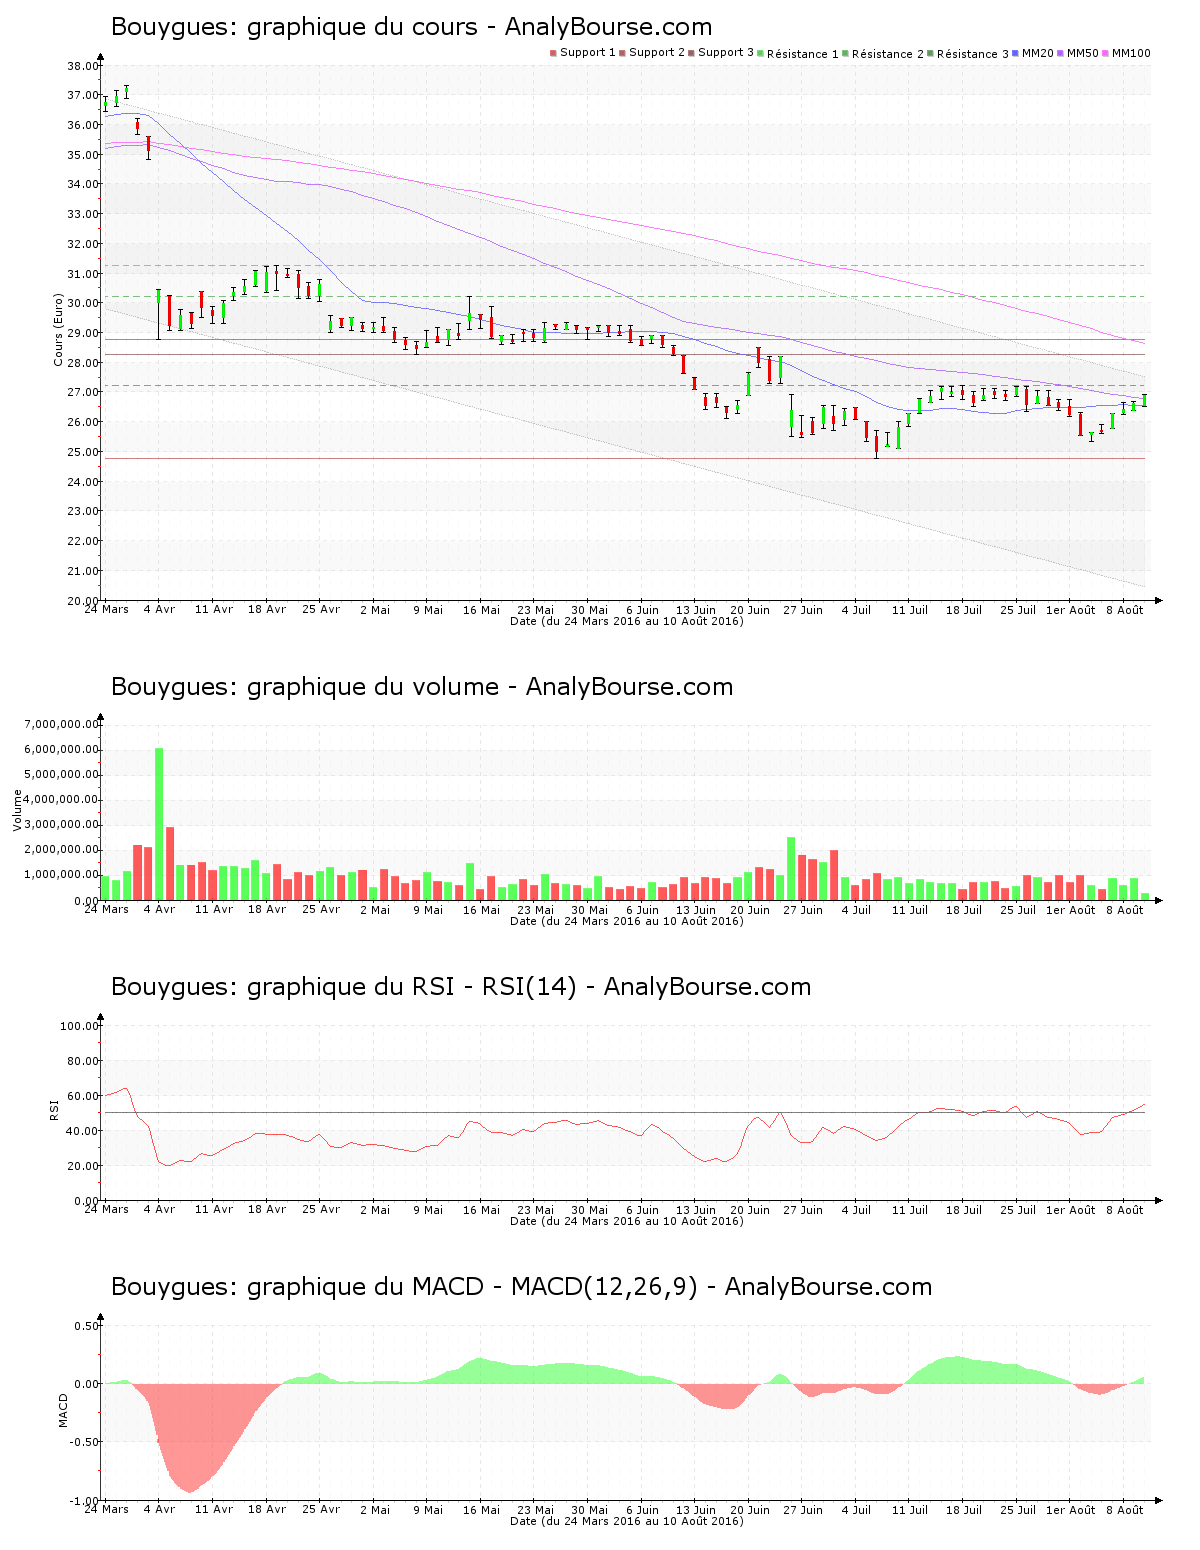Click the vertical 'RSI' axis title
Viewport: 1200px width, 1550px height.
click(53, 1109)
